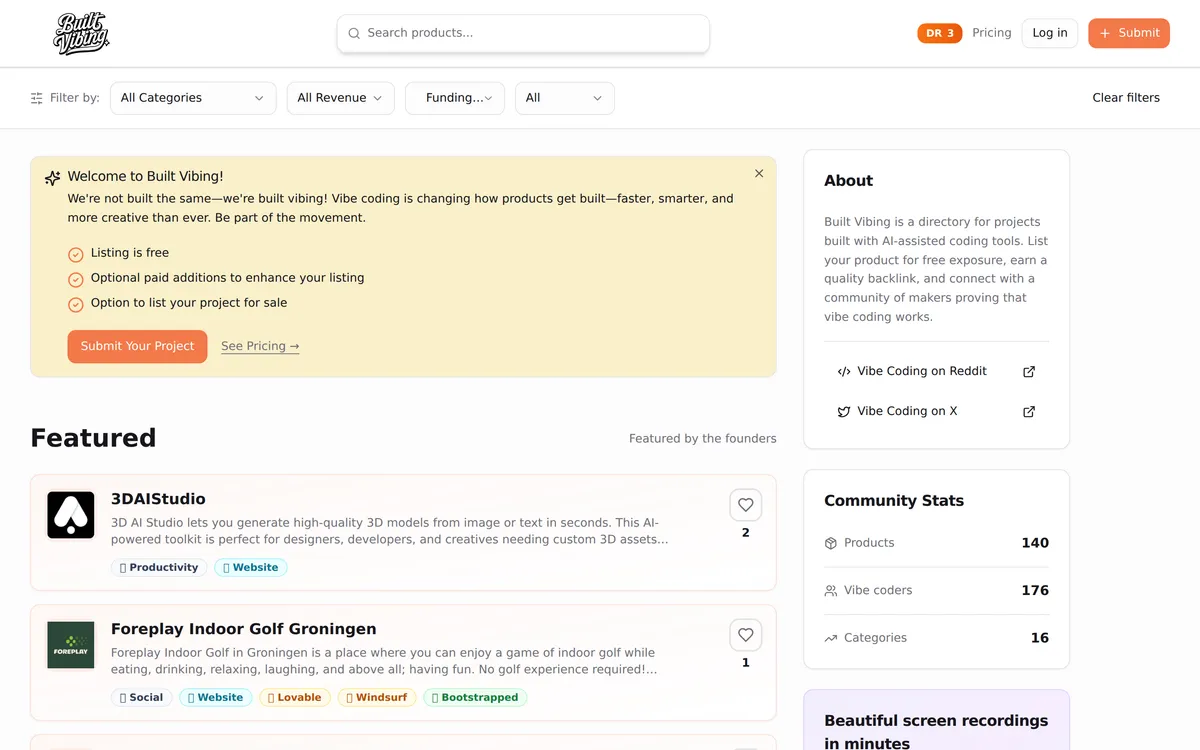Open the Funding dropdown
The height and width of the screenshot is (750, 1200).
click(x=455, y=98)
